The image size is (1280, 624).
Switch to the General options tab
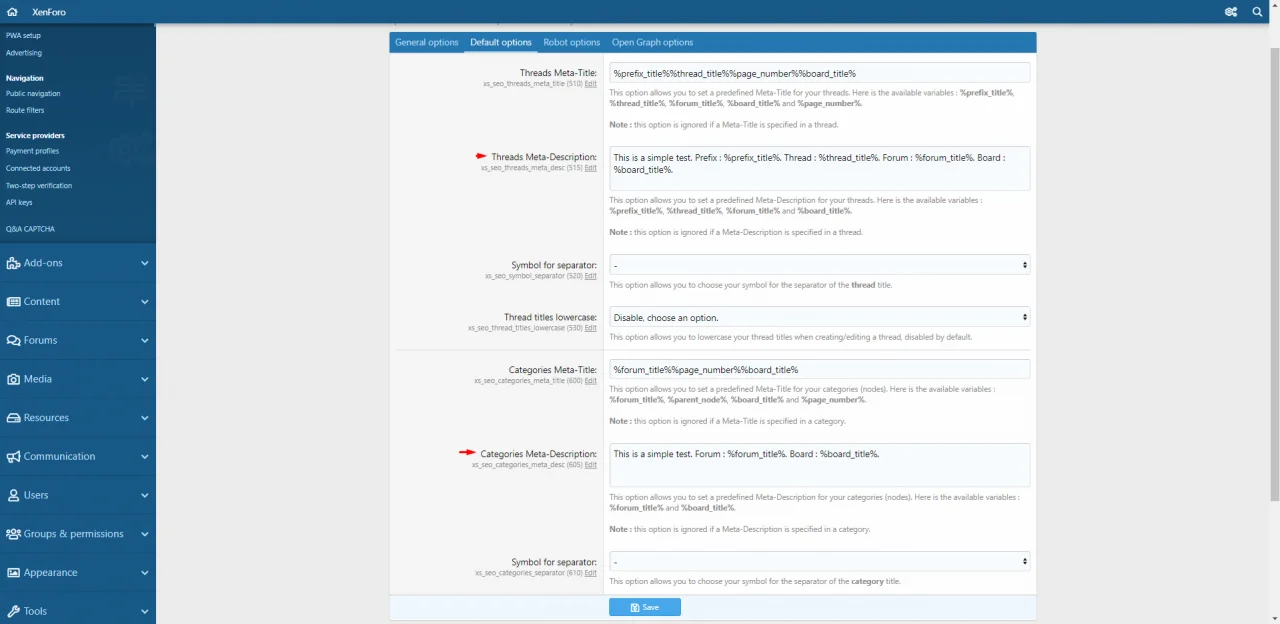point(426,42)
